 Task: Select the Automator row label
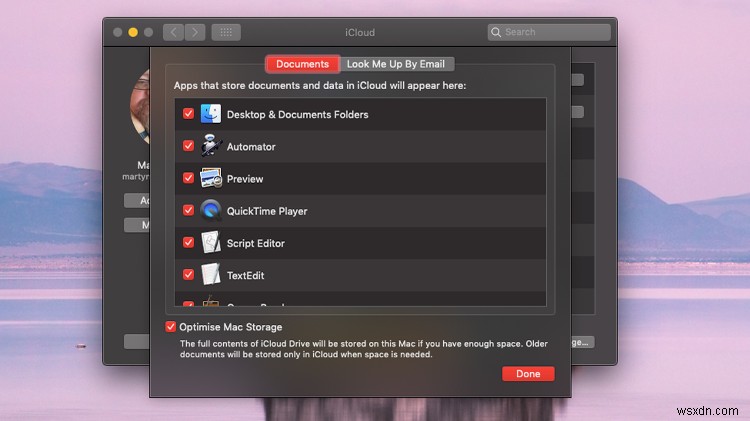pyautogui.click(x=251, y=147)
